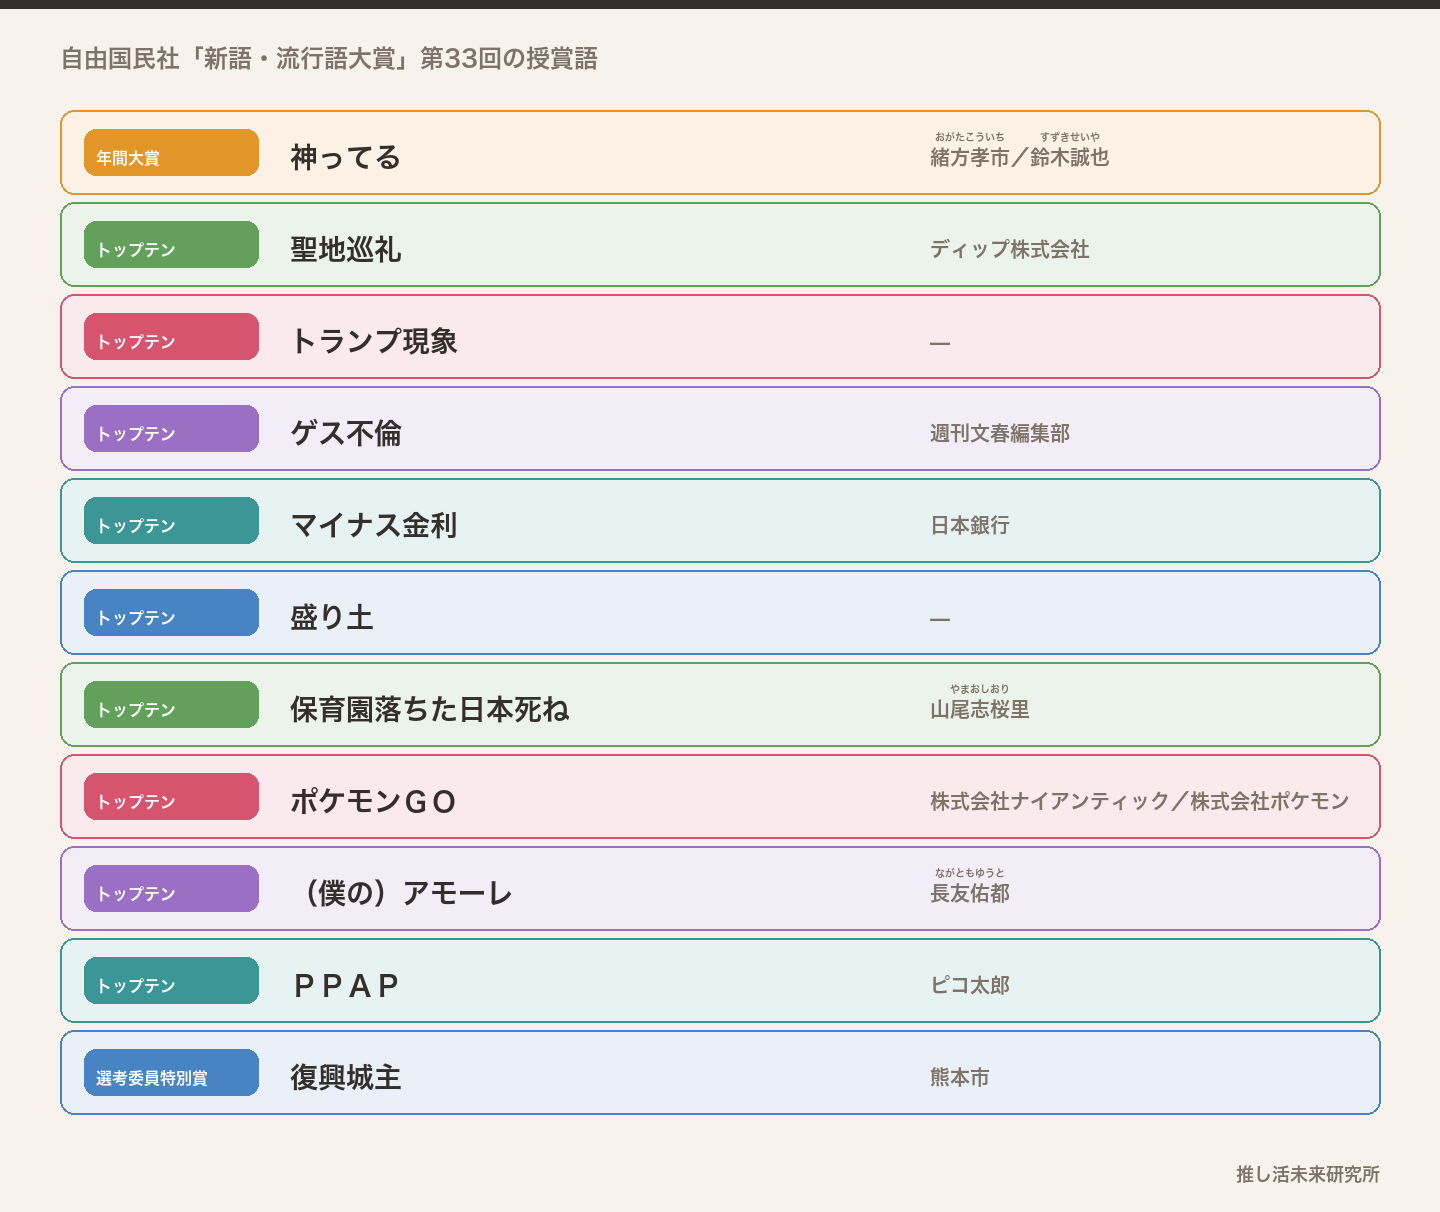Click the トップテン badge beside マイナス金利
Viewport: 1440px width, 1212px height.
point(171,520)
